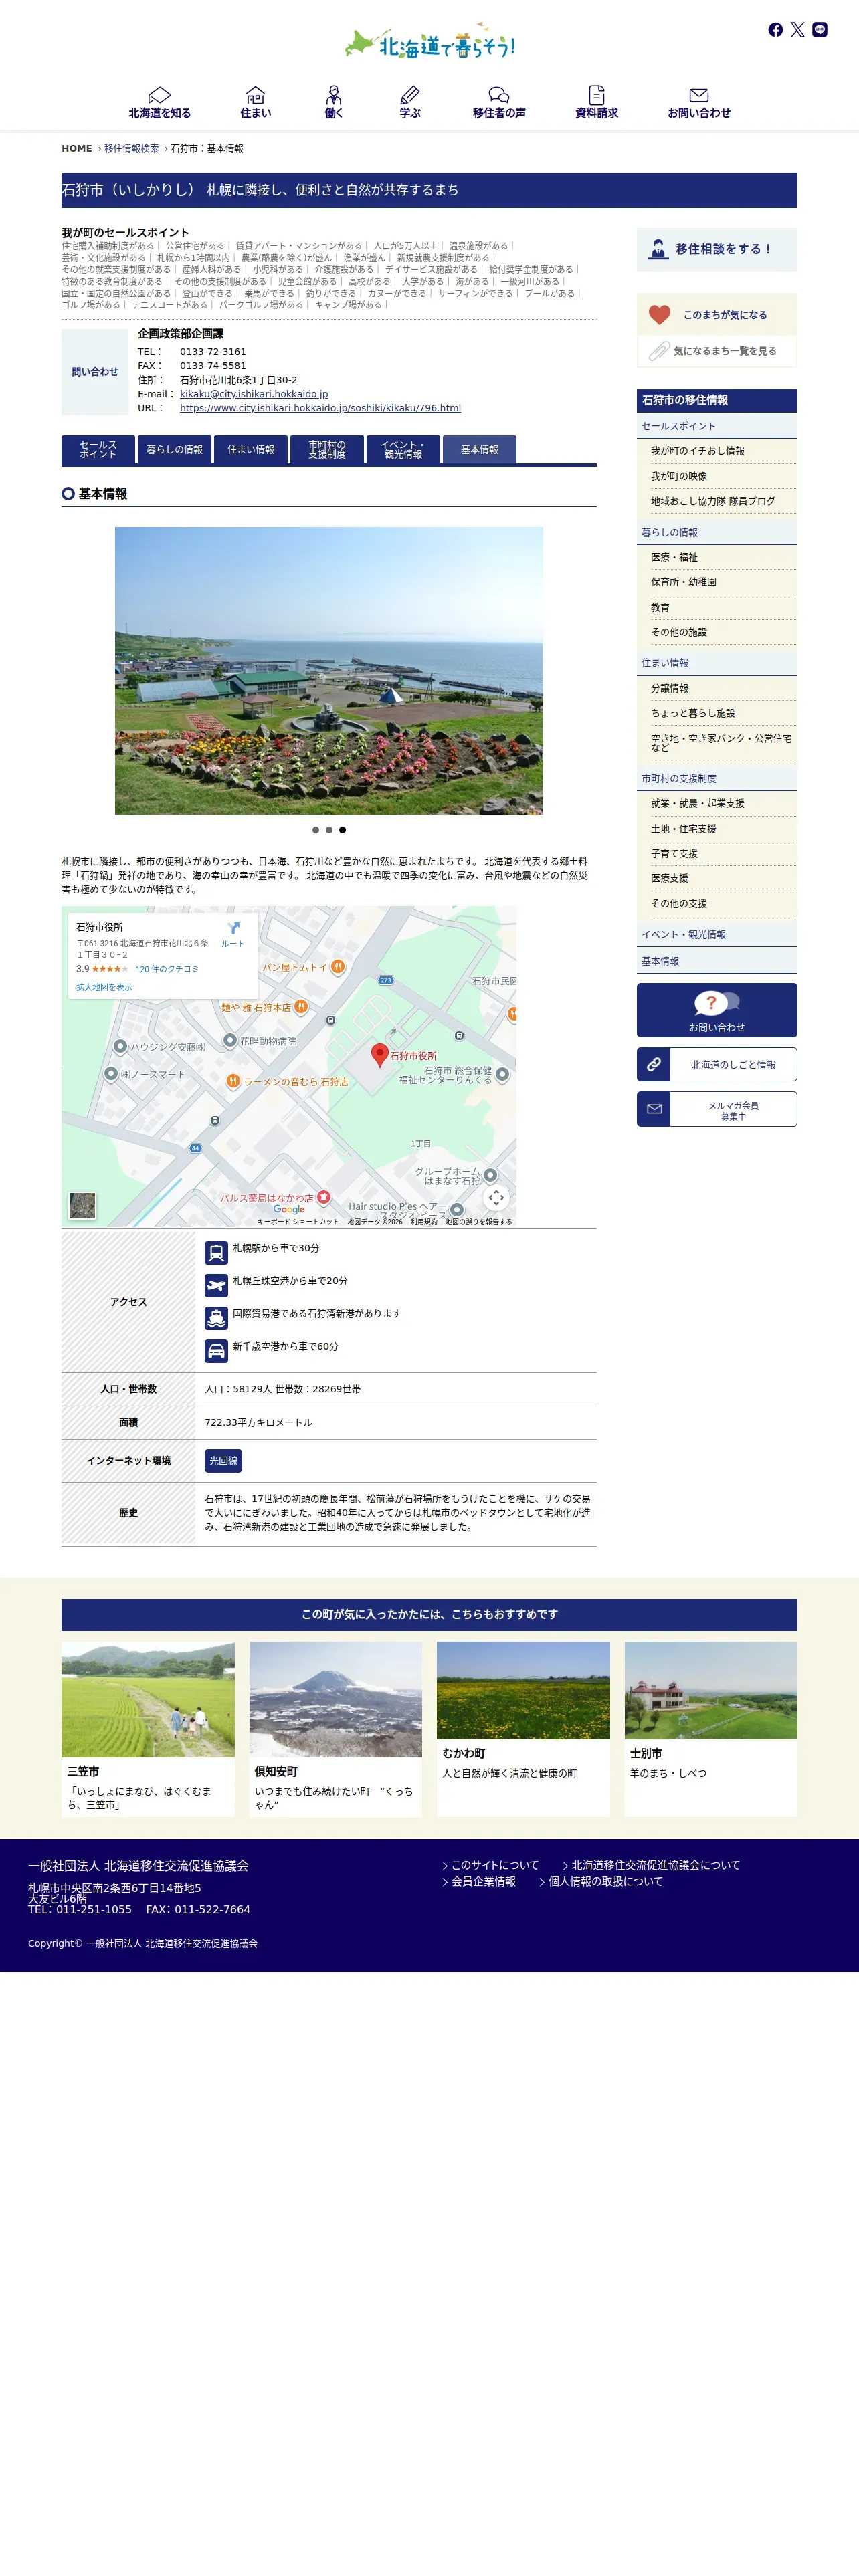The width and height of the screenshot is (859, 2576).
Task: Click 石狩市役所 red map pin
Action: click(380, 1054)
